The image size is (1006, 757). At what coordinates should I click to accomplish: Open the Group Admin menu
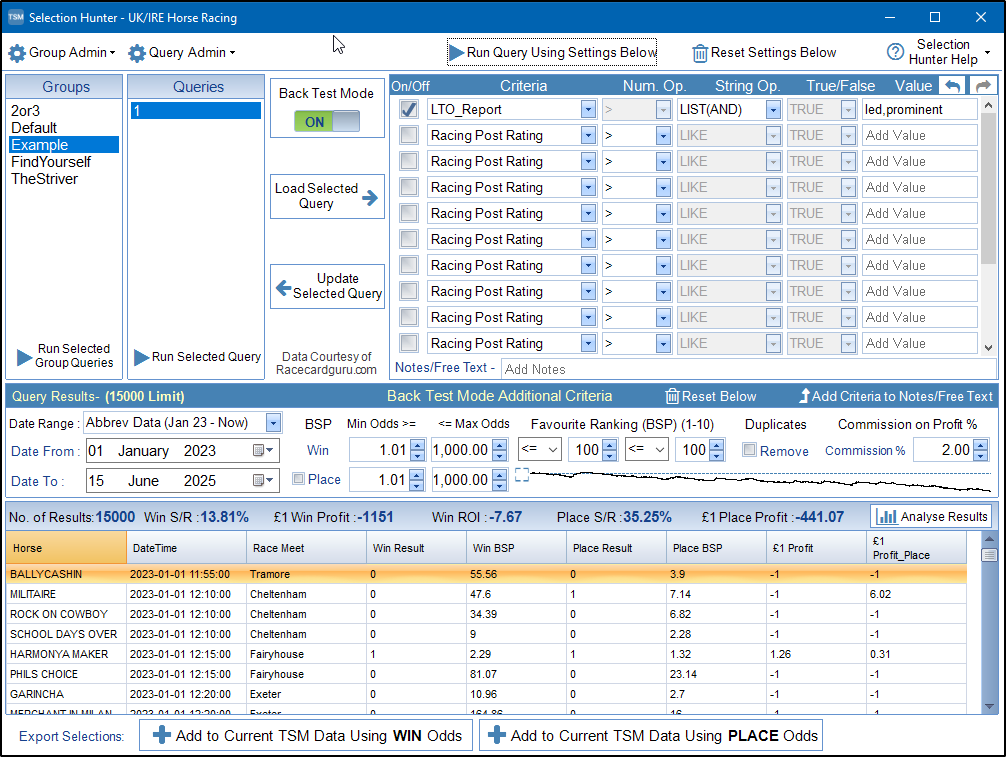click(62, 53)
